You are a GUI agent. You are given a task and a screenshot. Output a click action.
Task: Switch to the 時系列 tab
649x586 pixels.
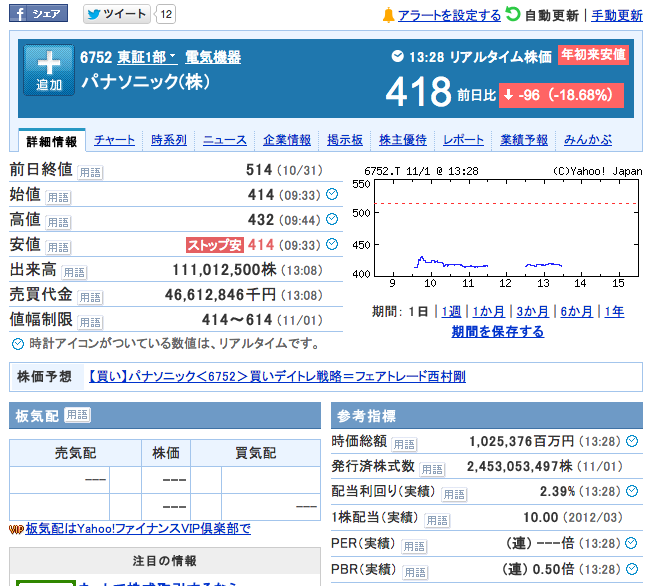[169, 140]
